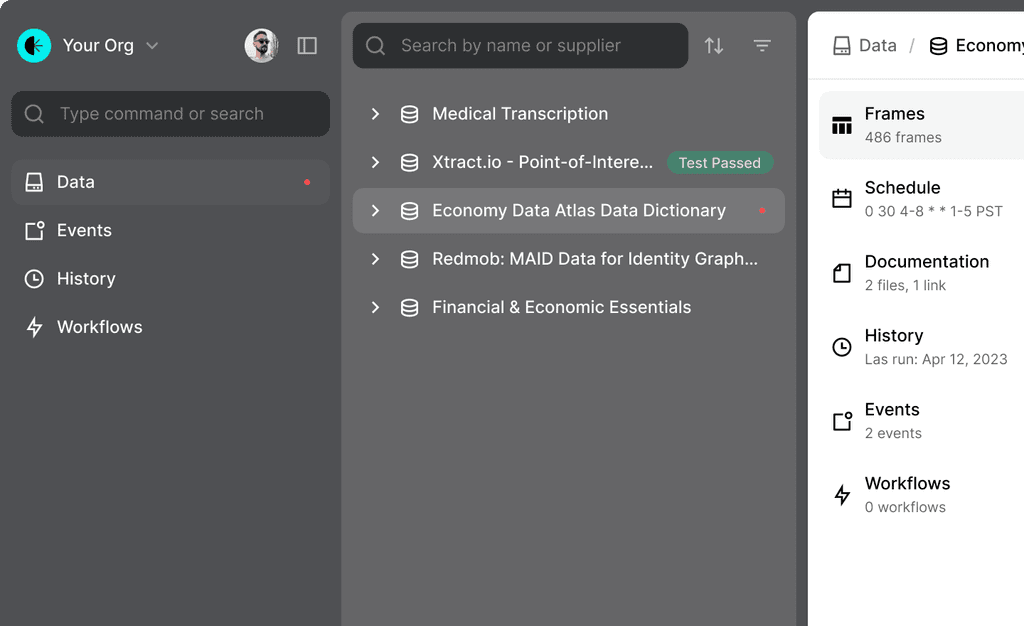
Task: Open the Frames section table icon
Action: [842, 125]
